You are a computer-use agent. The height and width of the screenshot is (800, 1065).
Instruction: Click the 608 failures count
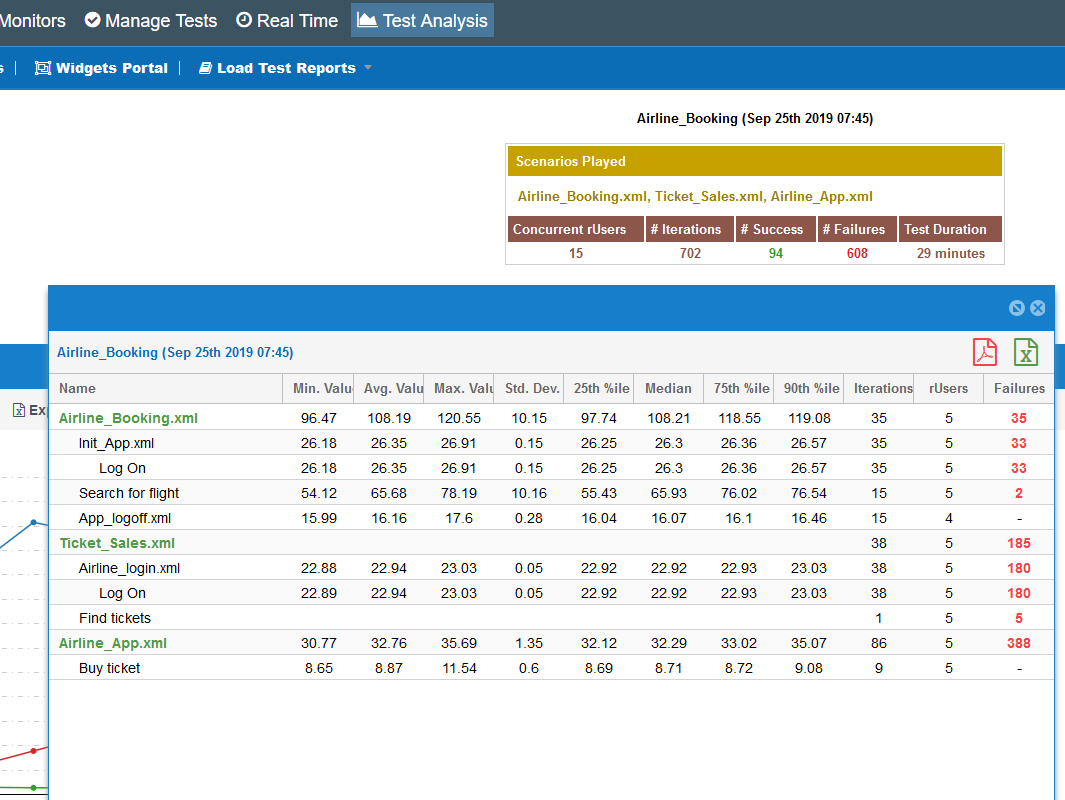click(x=856, y=253)
